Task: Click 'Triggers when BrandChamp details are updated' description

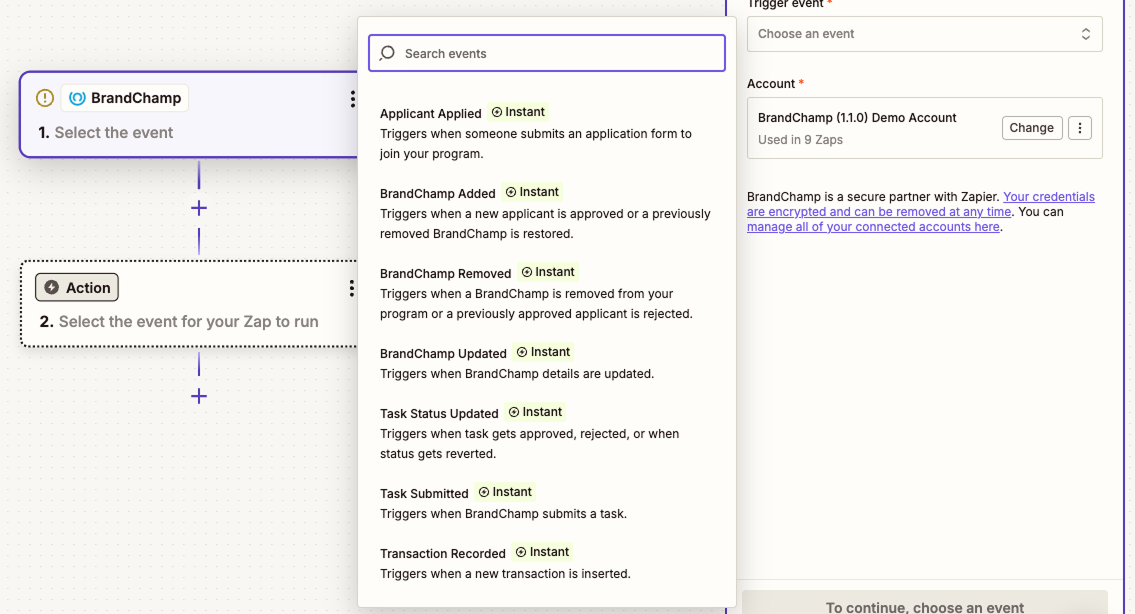Action: tap(517, 374)
